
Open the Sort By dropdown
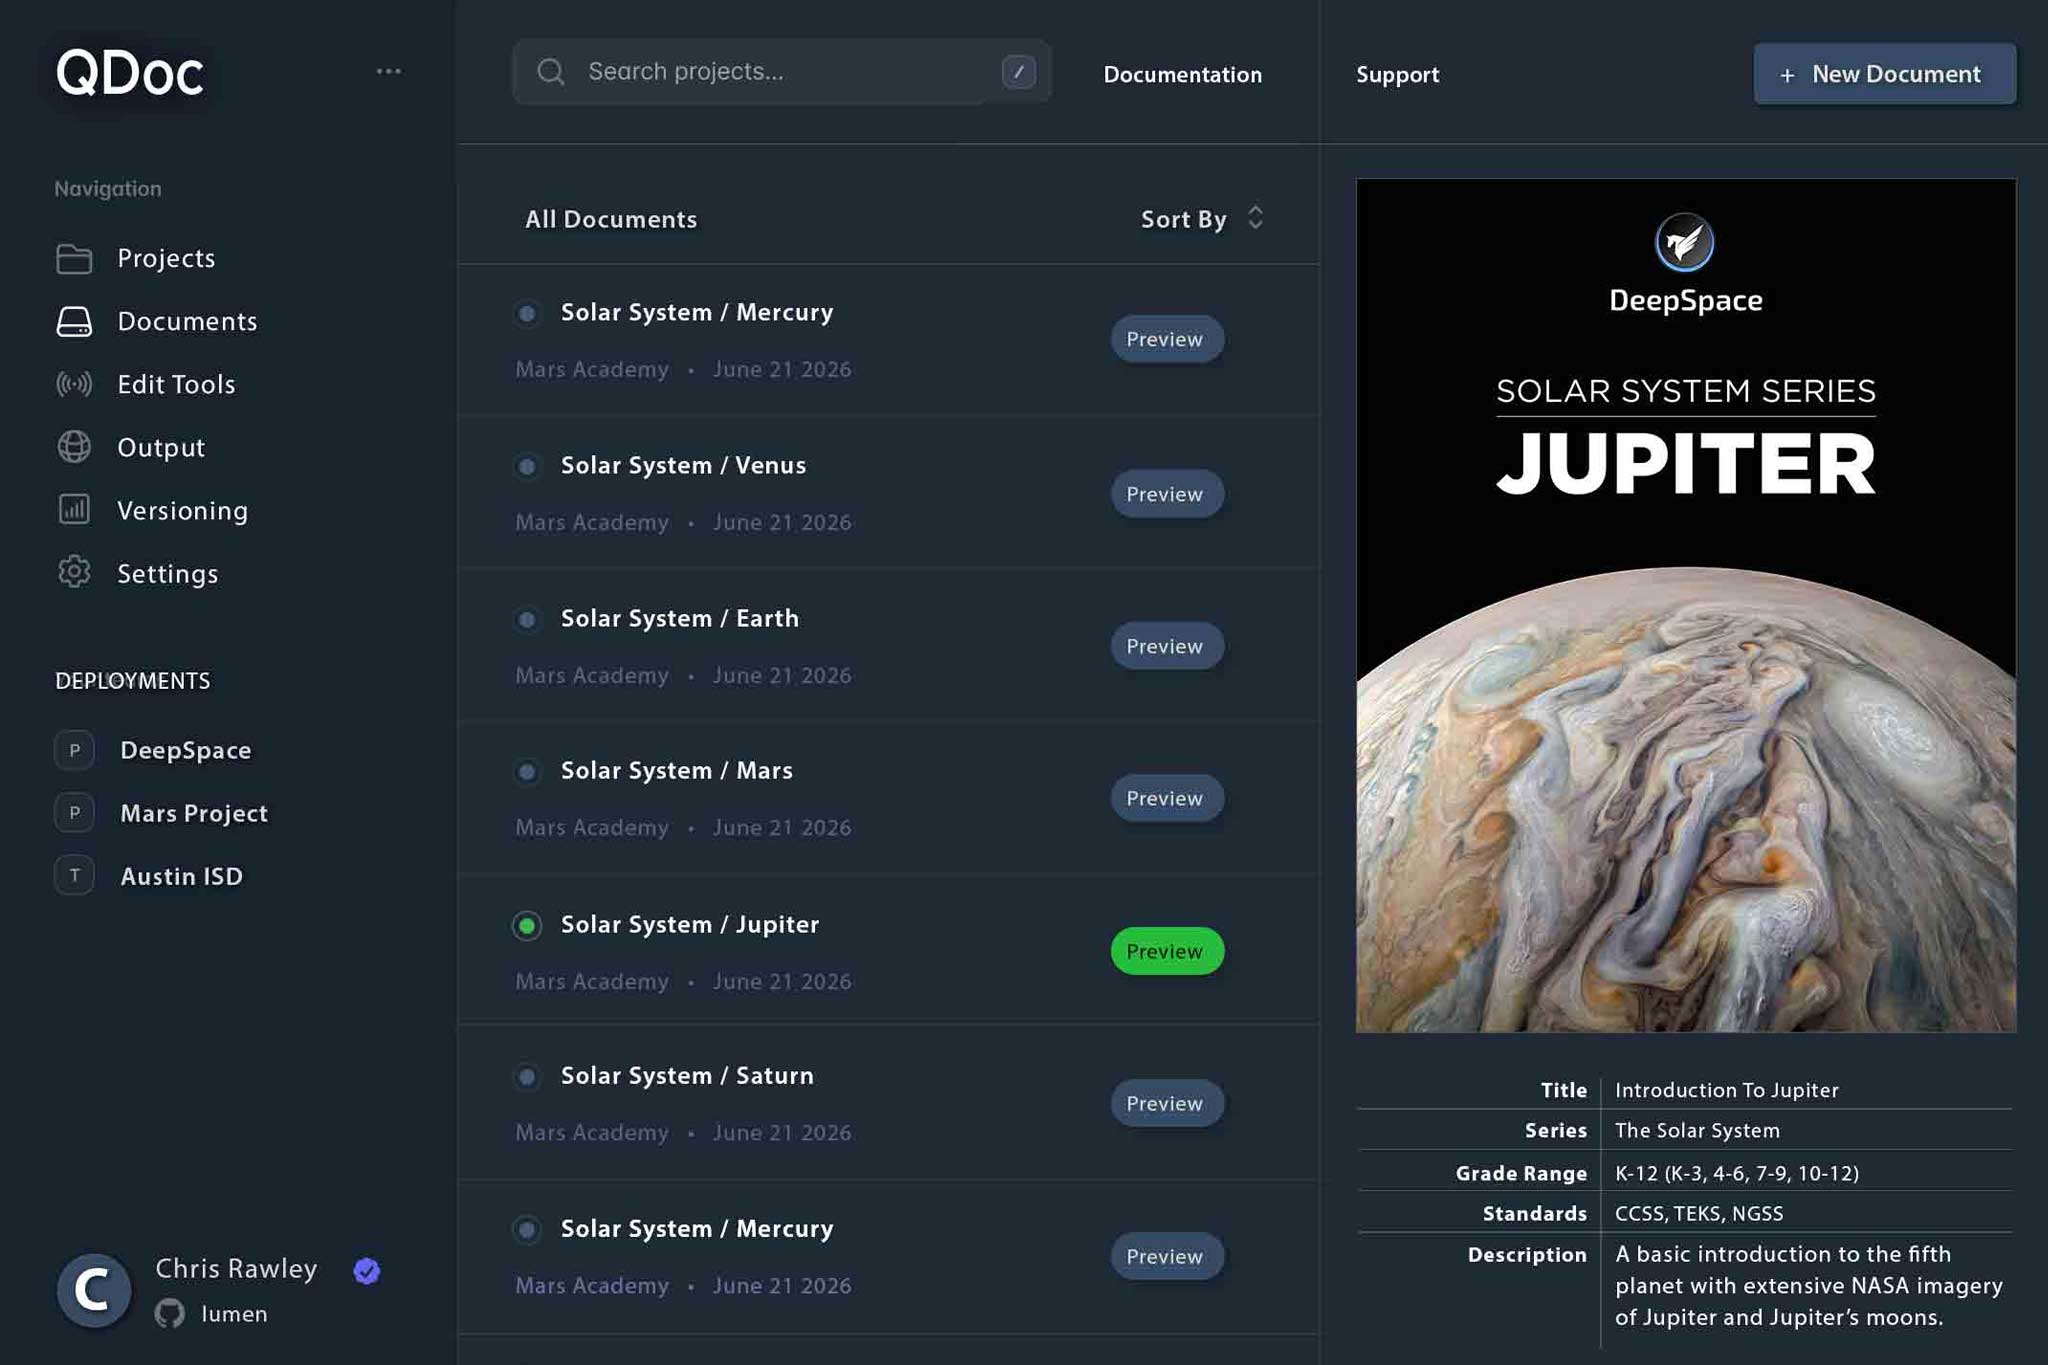tap(1203, 219)
